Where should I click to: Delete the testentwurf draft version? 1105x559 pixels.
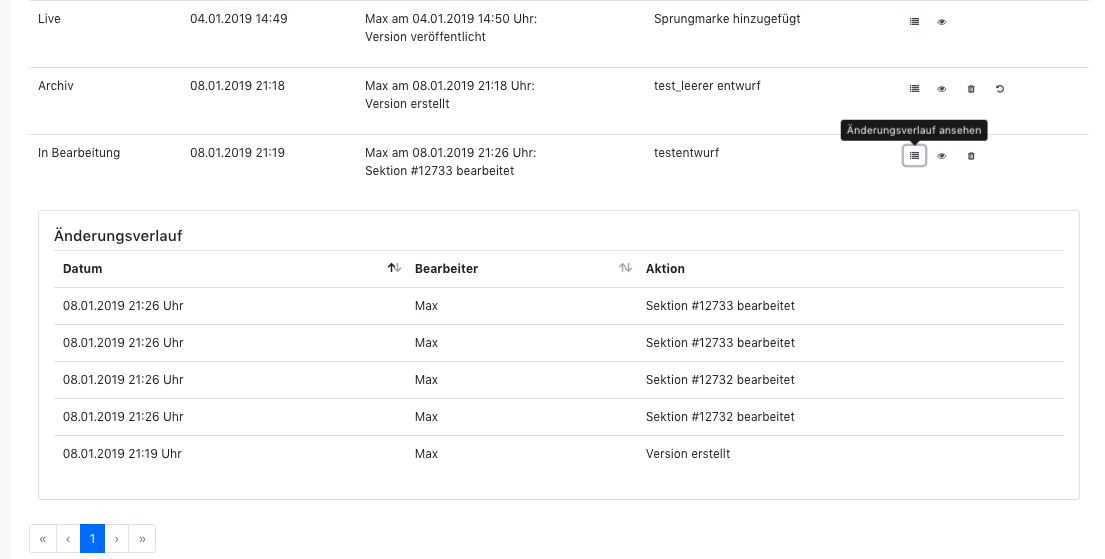pyautogui.click(x=971, y=156)
